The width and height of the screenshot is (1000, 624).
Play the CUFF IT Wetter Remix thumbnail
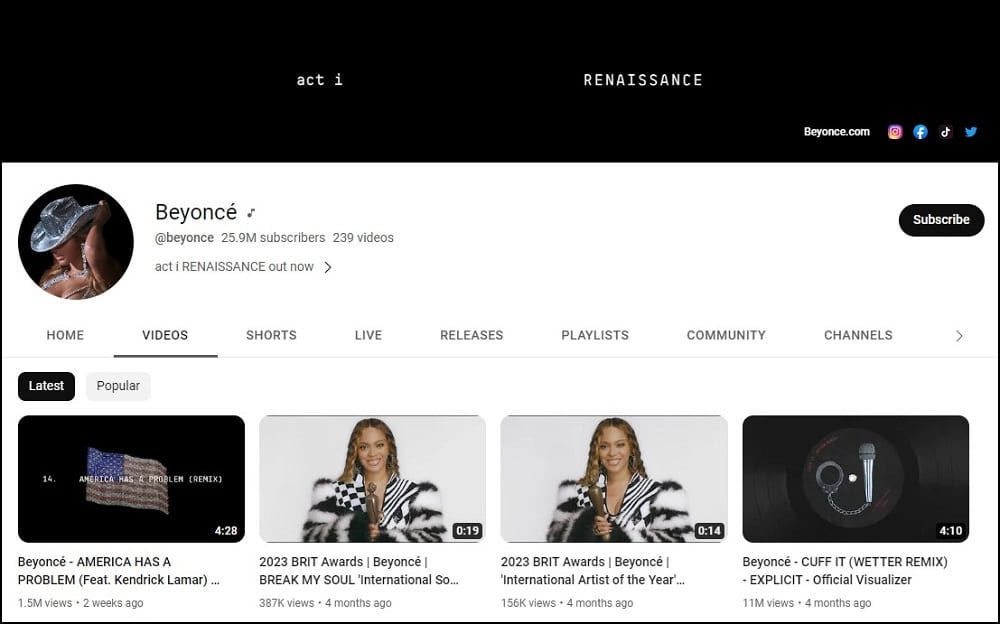856,479
